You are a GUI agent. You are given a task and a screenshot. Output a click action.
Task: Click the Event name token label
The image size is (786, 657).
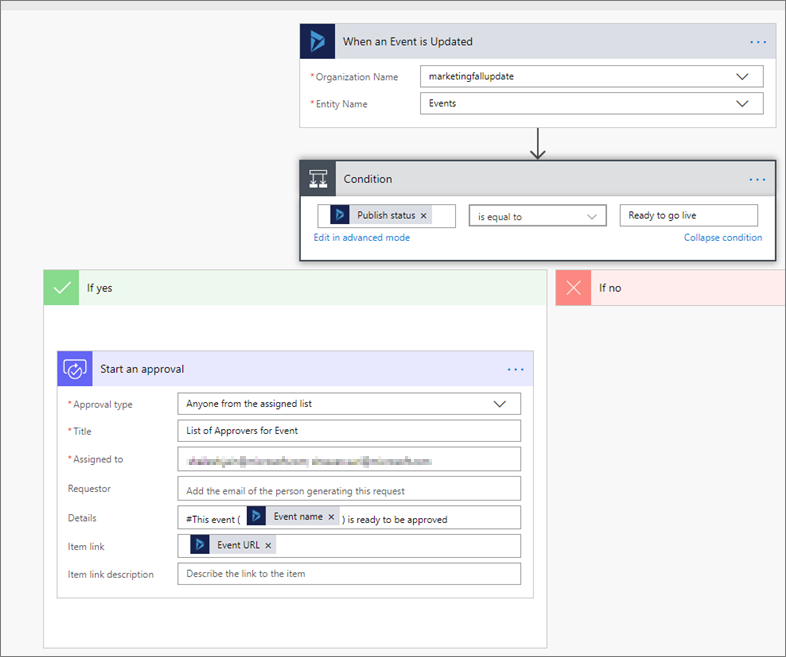(298, 517)
